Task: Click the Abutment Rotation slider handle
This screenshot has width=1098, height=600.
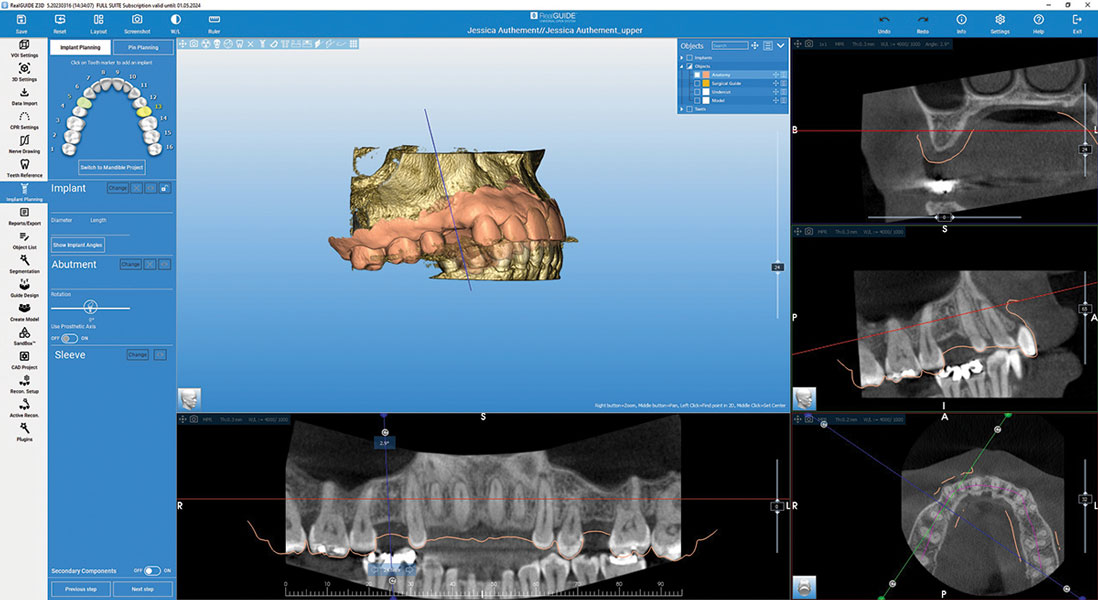Action: [x=91, y=307]
